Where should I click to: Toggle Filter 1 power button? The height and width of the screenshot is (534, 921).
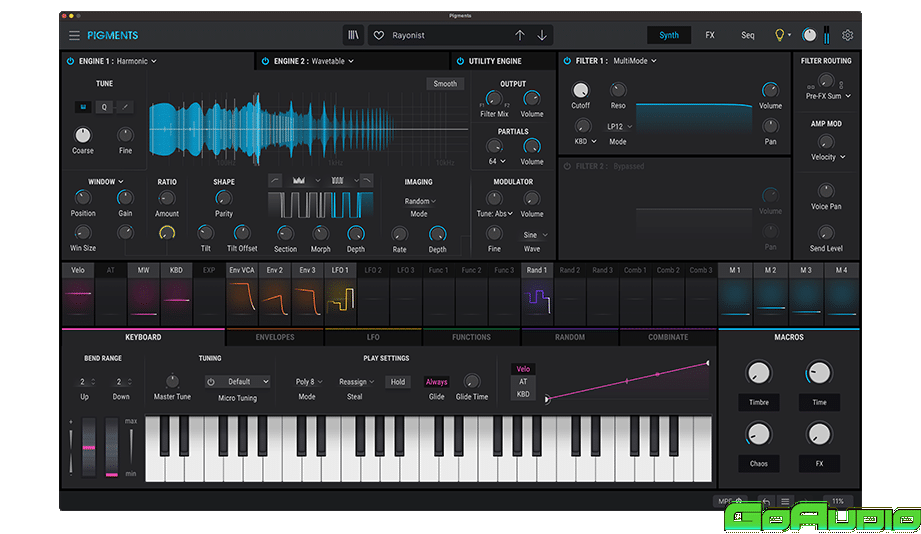pyautogui.click(x=567, y=61)
